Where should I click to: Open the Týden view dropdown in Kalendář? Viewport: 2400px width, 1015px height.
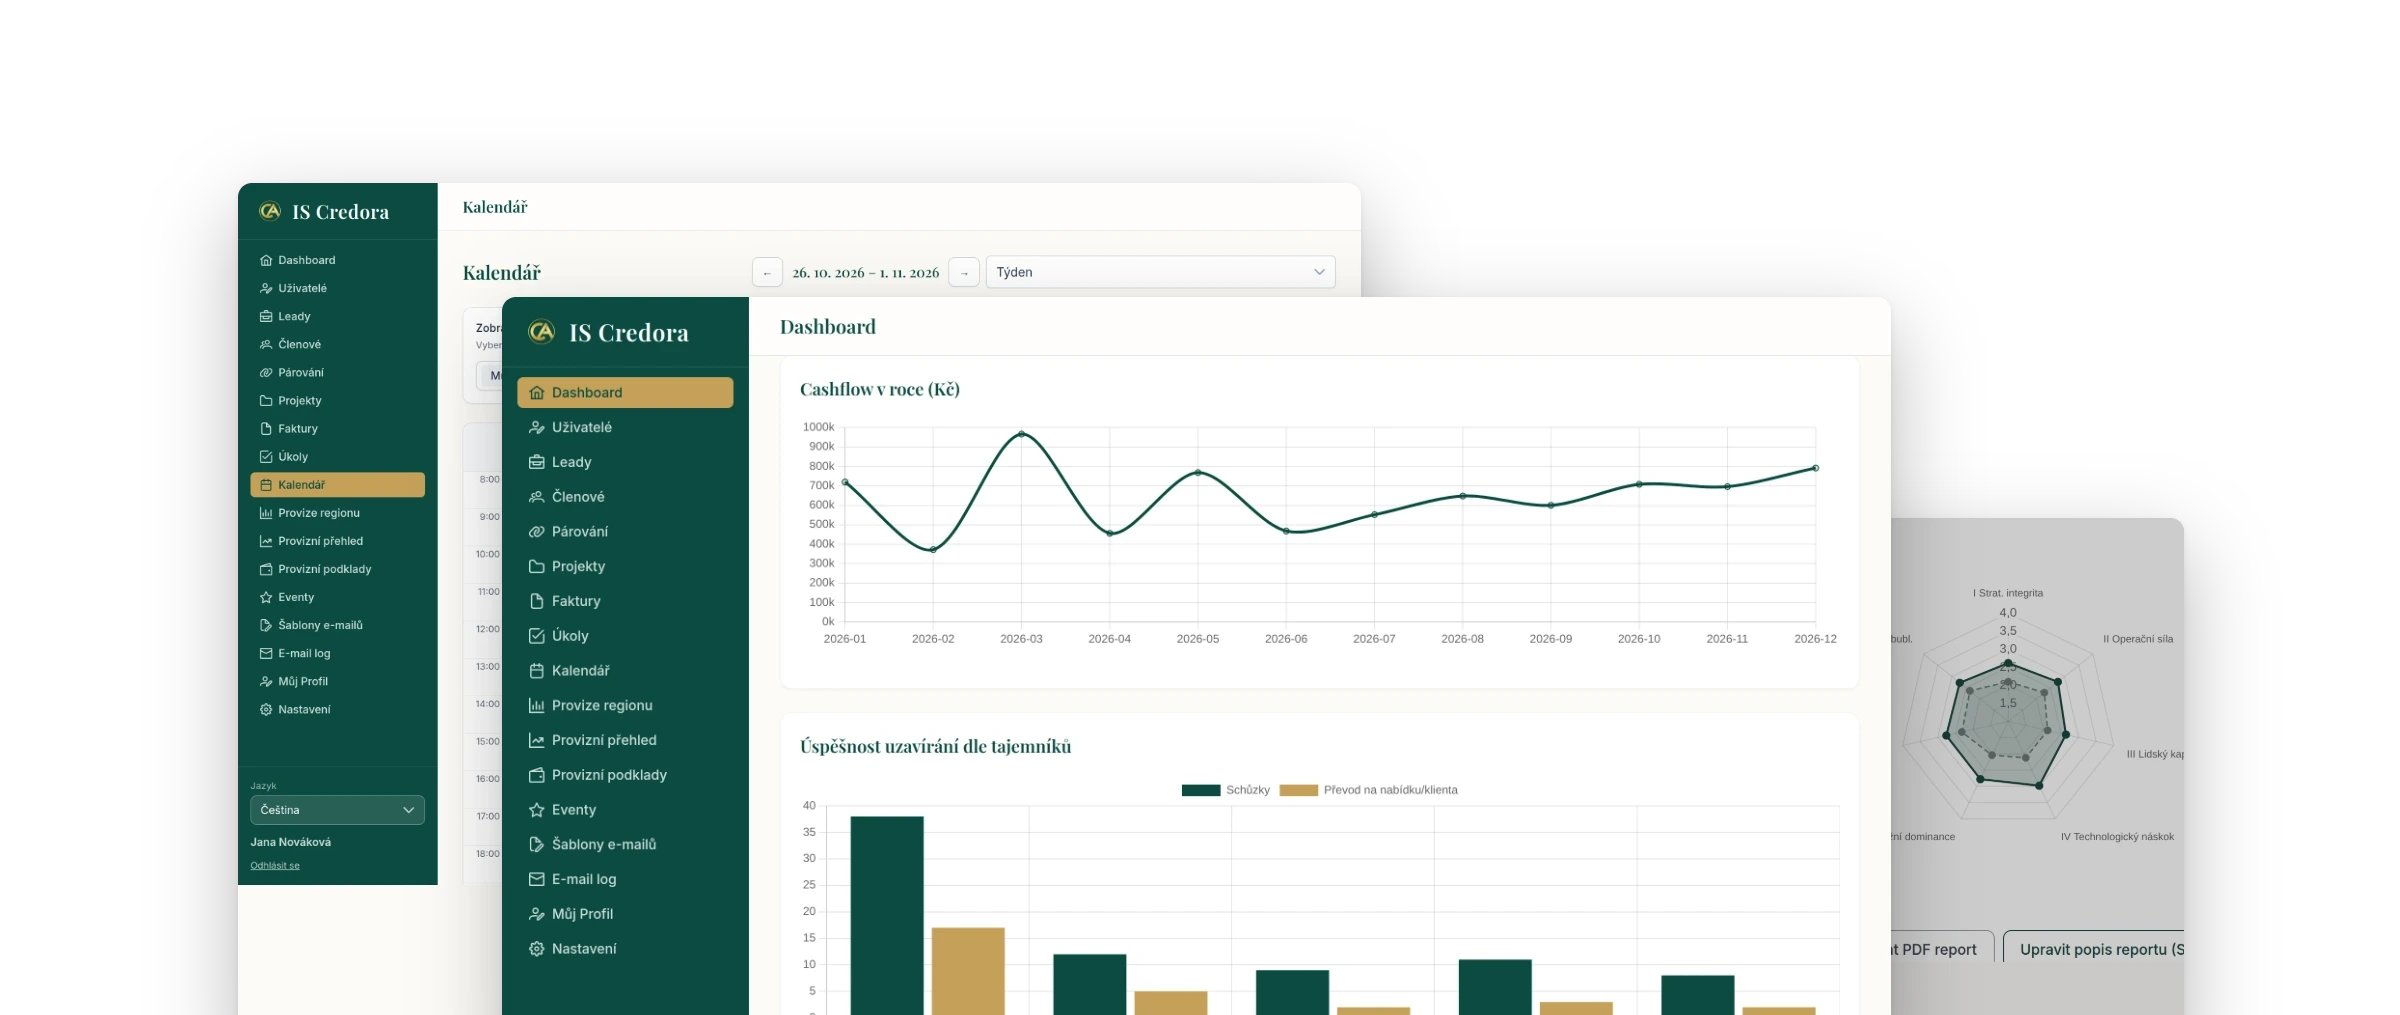1160,272
